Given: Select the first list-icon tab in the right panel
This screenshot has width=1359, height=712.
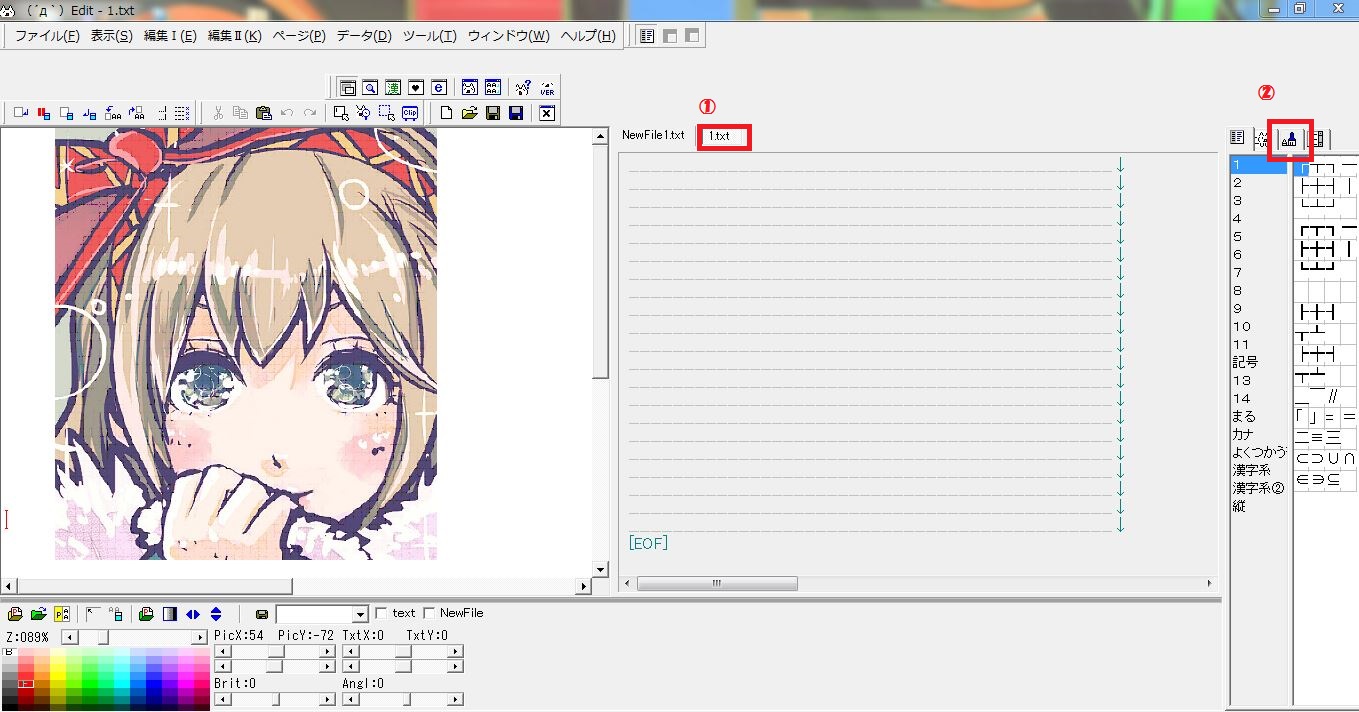Looking at the screenshot, I should [x=1237, y=139].
